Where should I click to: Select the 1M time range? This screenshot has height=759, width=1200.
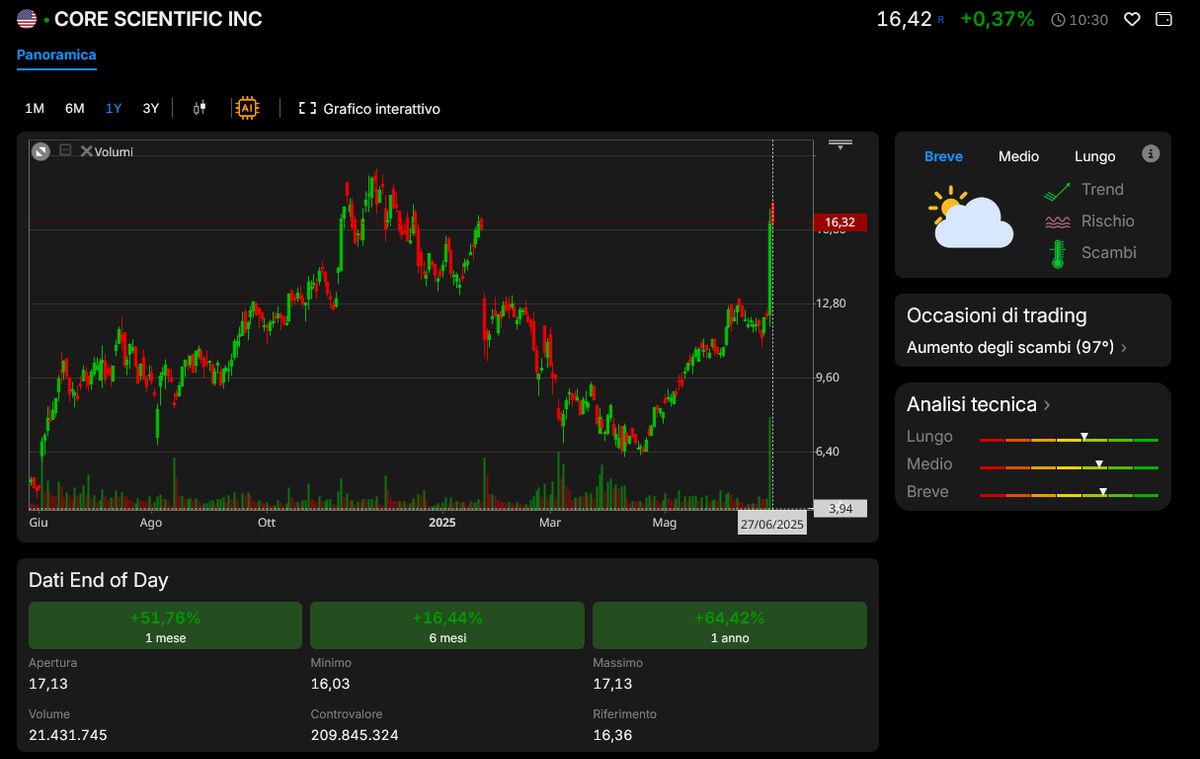coord(35,108)
